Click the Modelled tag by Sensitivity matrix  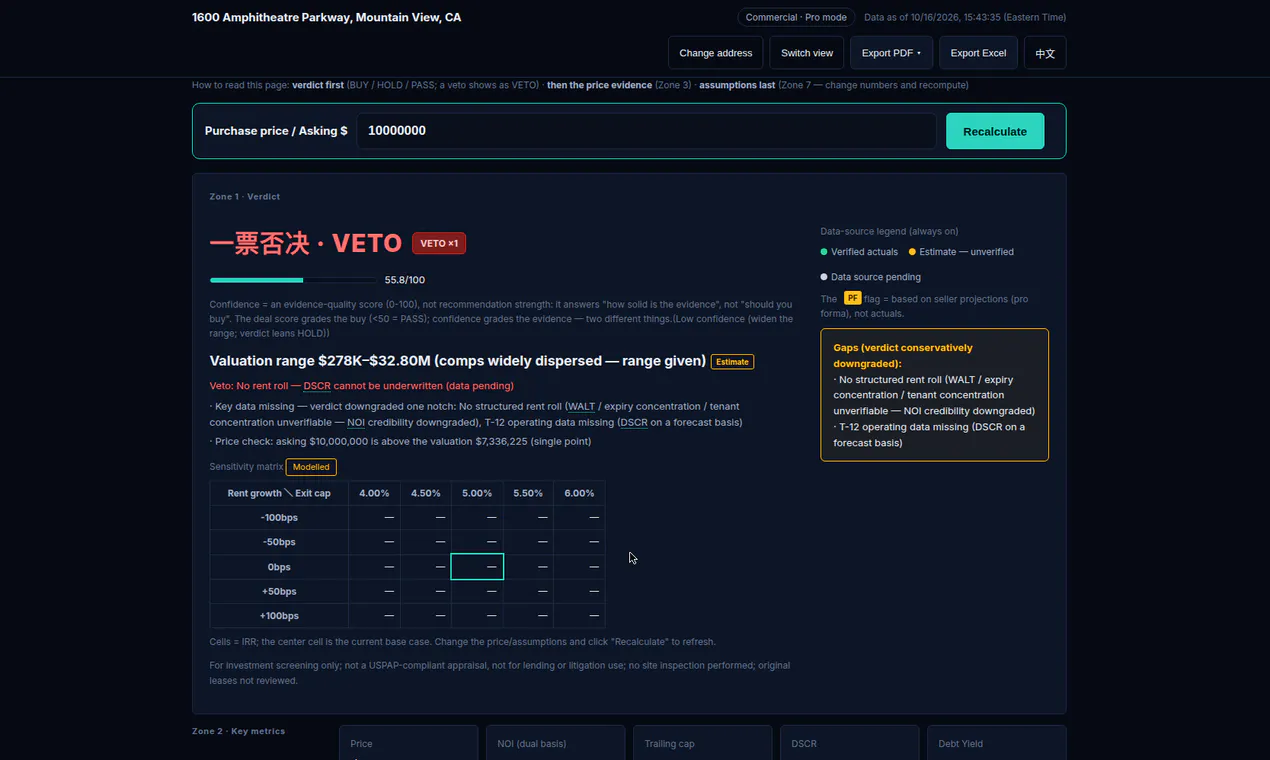click(x=311, y=467)
